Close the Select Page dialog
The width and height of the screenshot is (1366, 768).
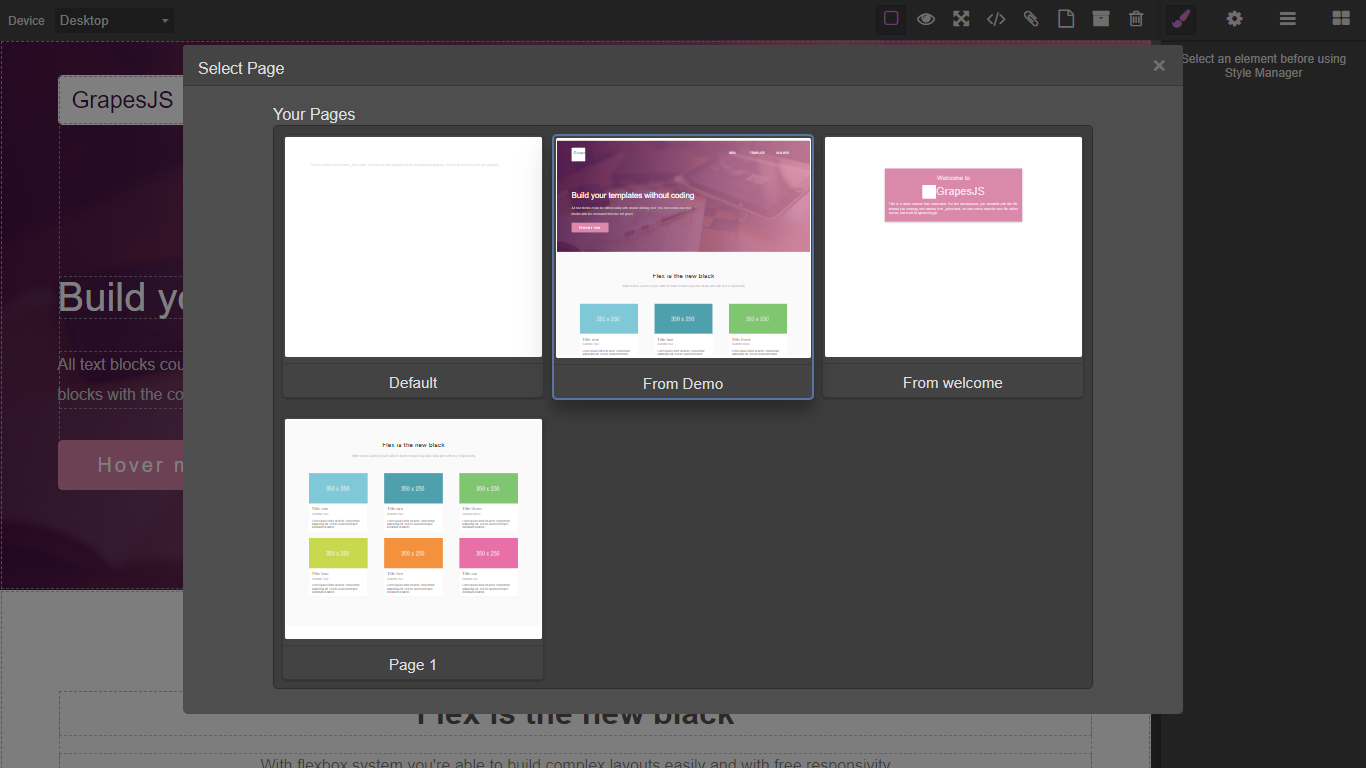point(1159,65)
